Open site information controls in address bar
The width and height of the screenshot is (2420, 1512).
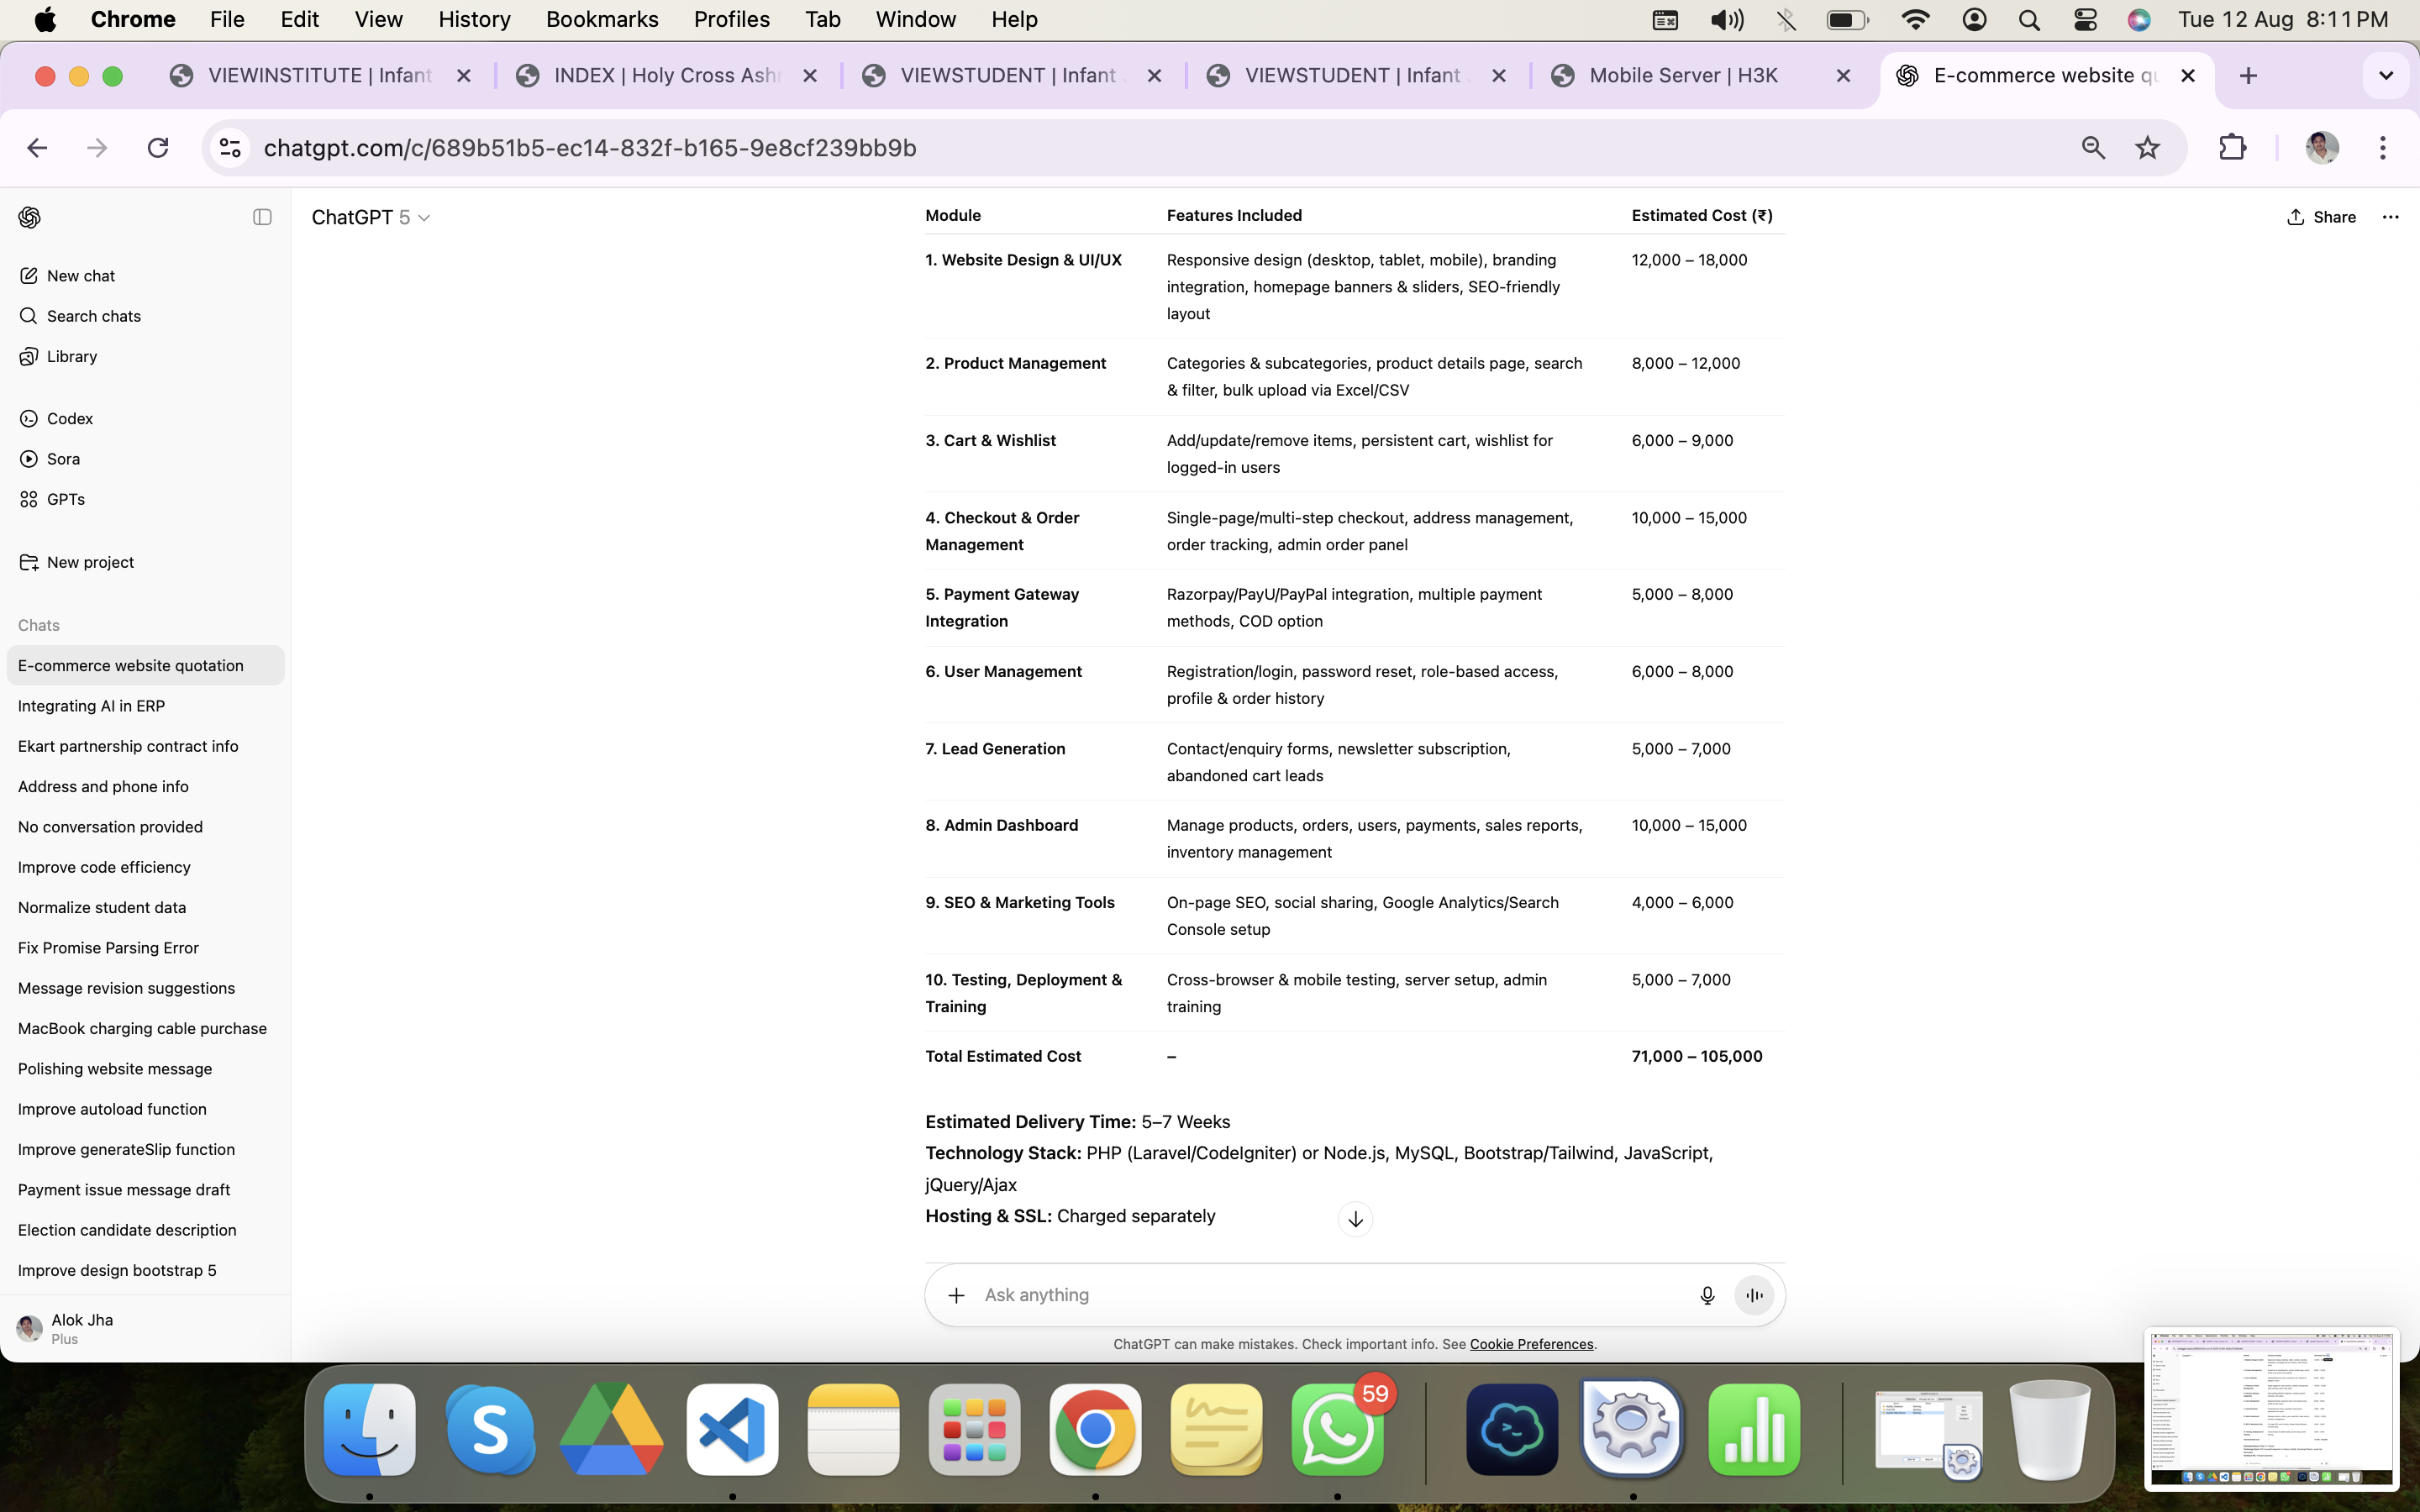230,148
